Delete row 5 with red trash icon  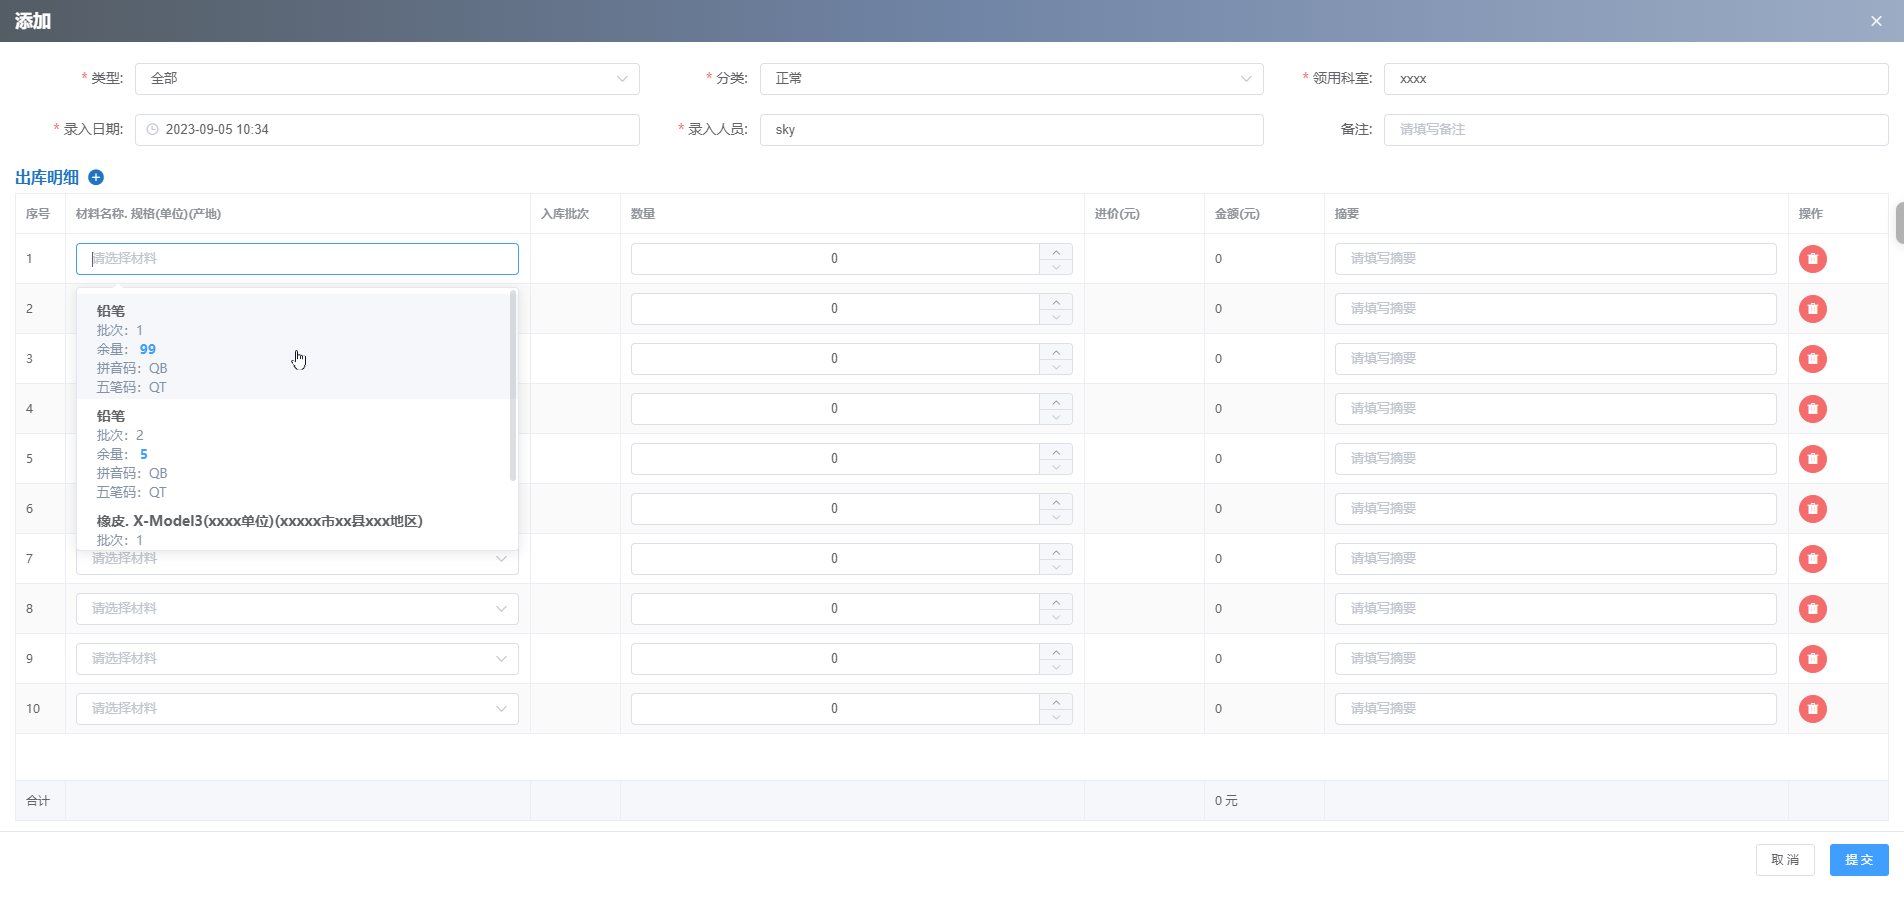click(x=1812, y=459)
